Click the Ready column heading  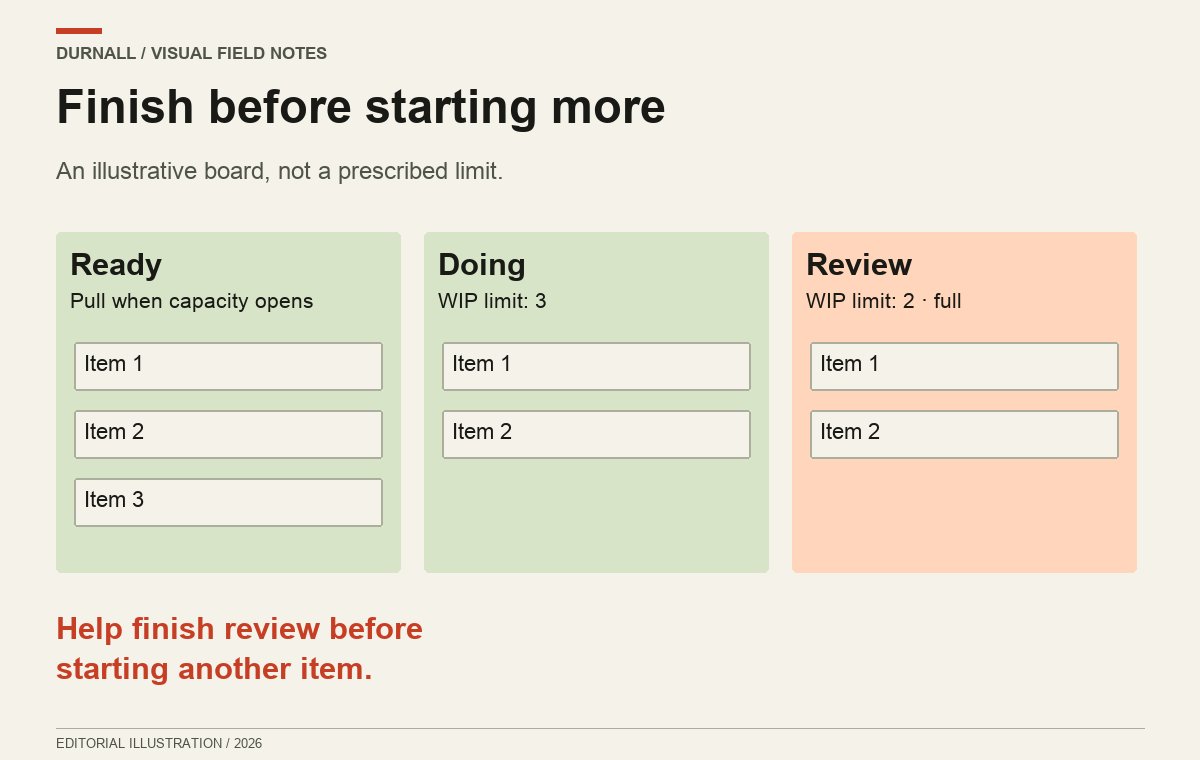116,265
